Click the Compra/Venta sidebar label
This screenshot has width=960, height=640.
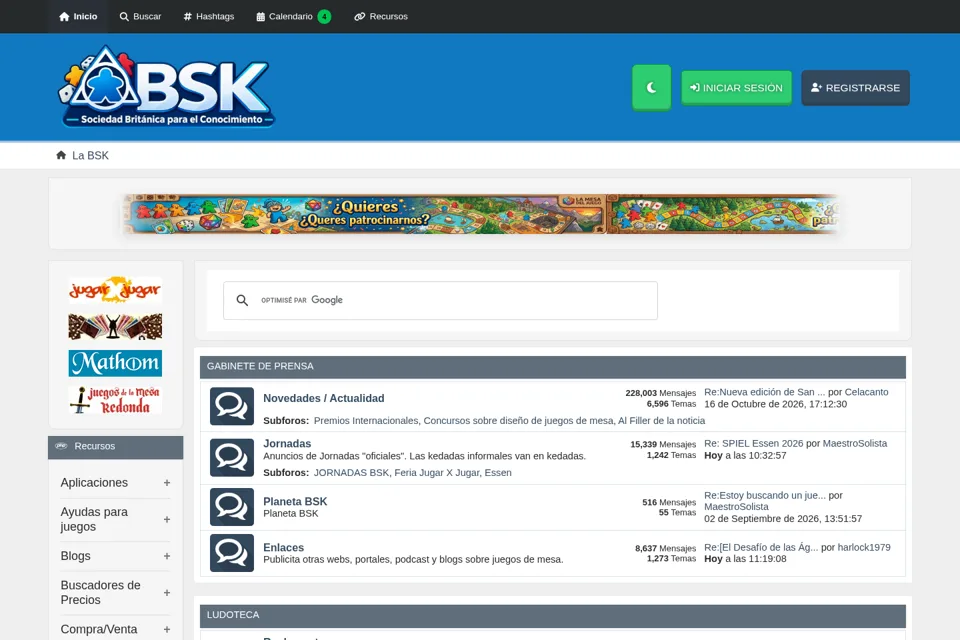coord(99,630)
